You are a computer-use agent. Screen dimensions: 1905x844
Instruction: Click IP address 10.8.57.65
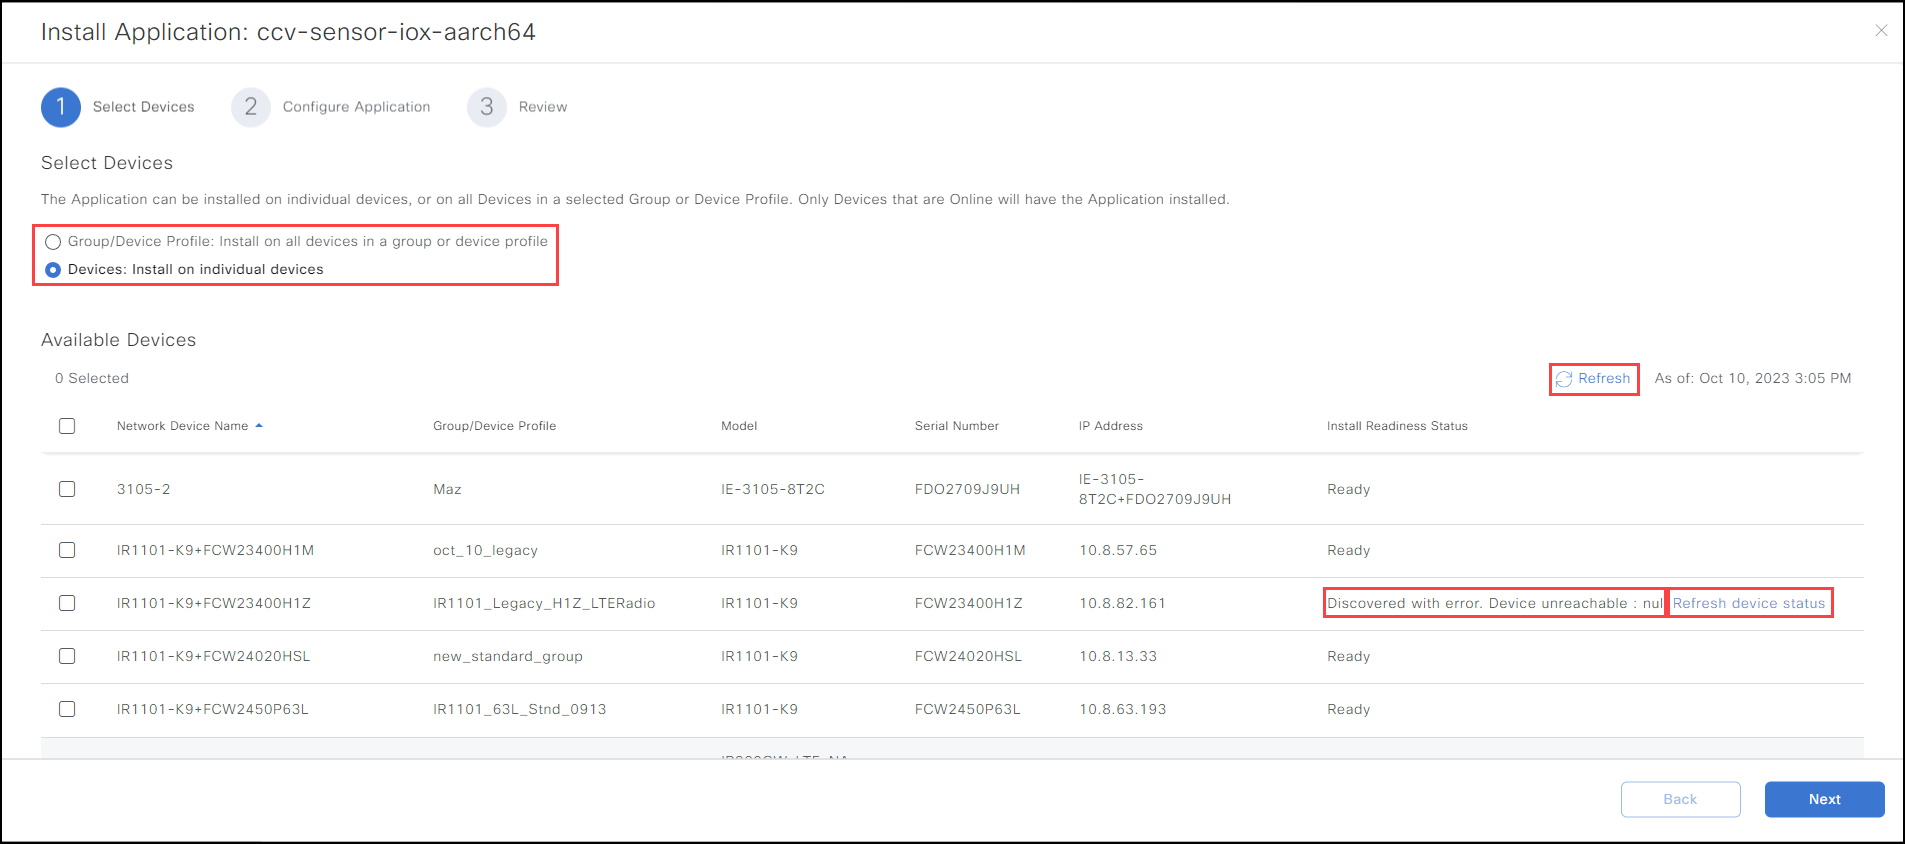point(1118,550)
